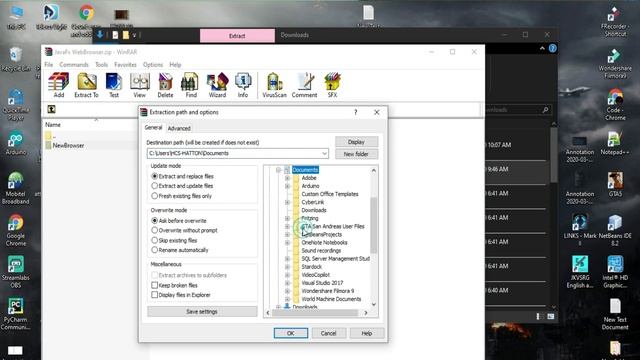Screen dimensions: 640x360
Task: Open the Arduino desktop shortcut
Action: click(16, 143)
